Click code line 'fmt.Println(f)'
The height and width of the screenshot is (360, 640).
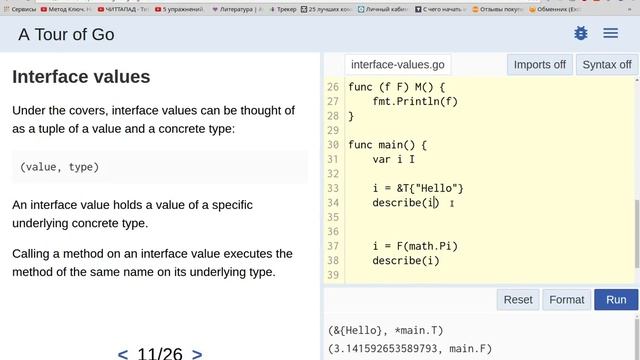415,101
